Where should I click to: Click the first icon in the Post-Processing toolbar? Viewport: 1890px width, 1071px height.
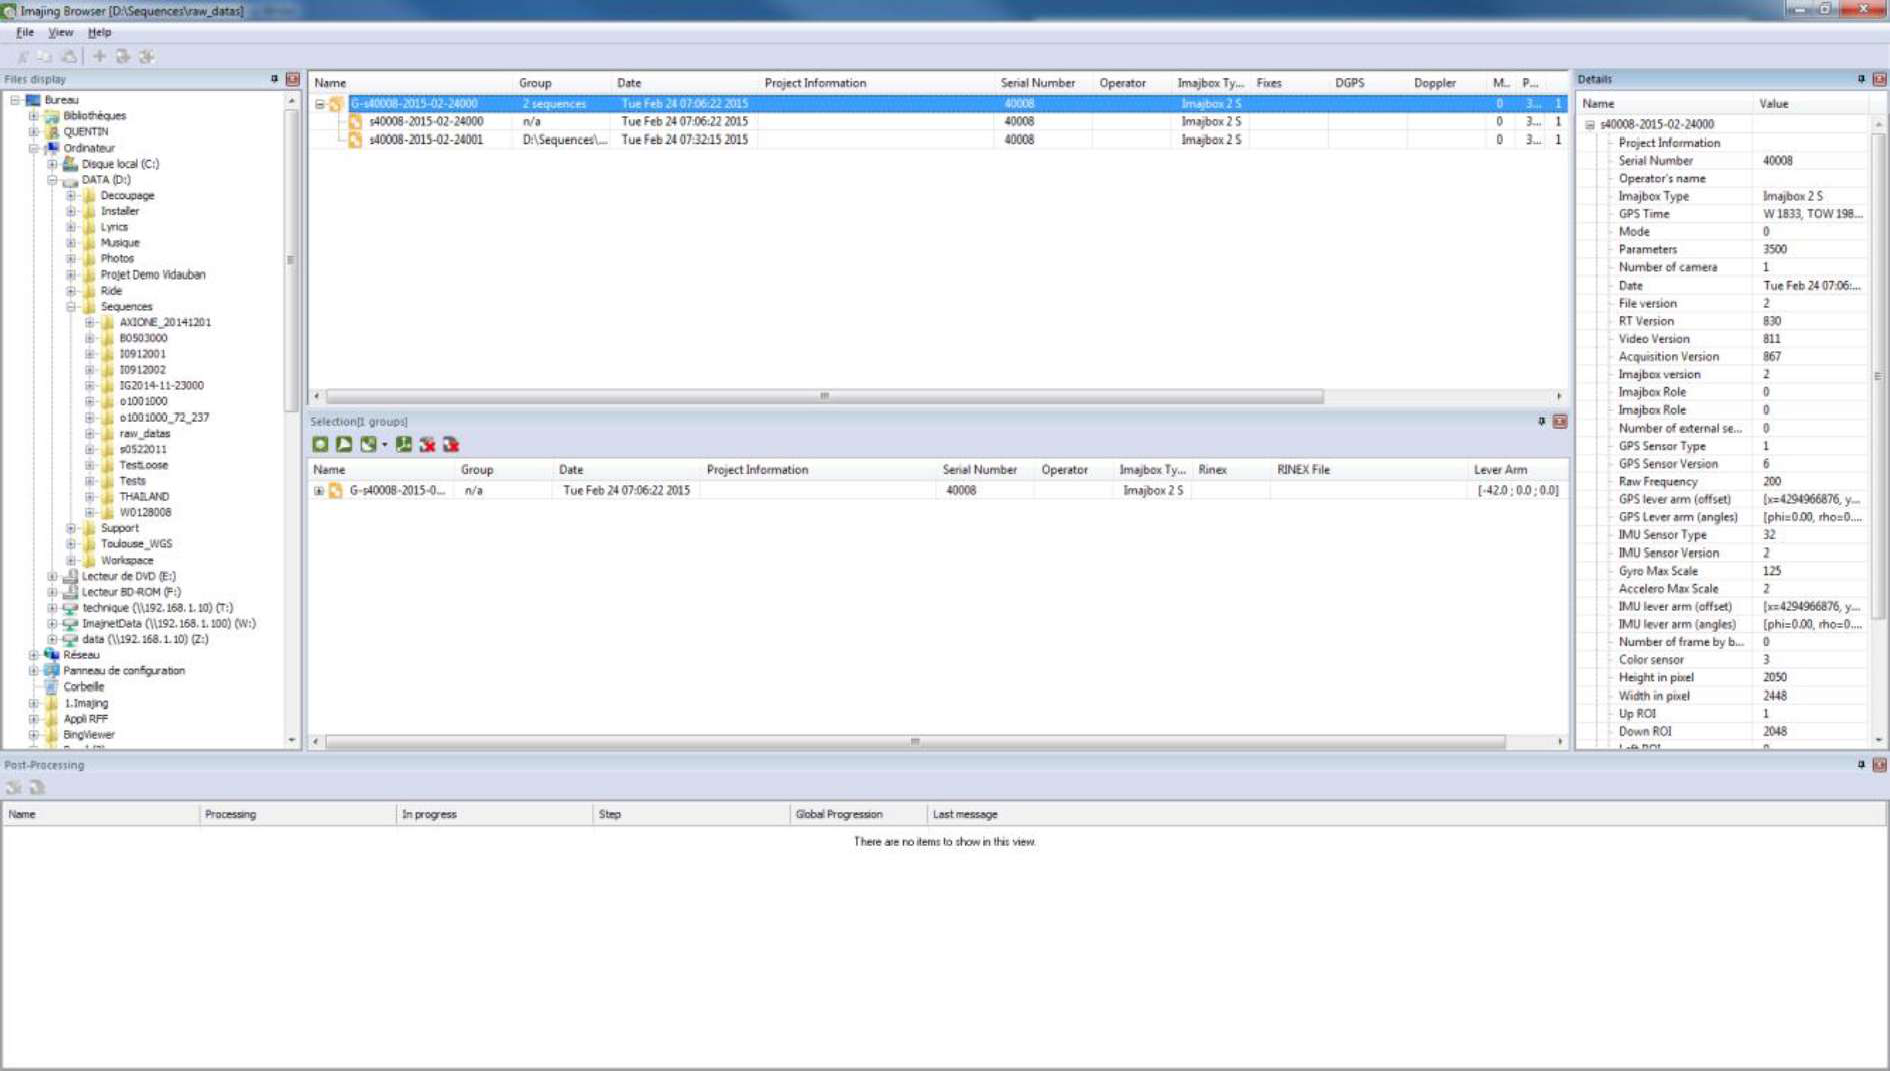(x=14, y=788)
